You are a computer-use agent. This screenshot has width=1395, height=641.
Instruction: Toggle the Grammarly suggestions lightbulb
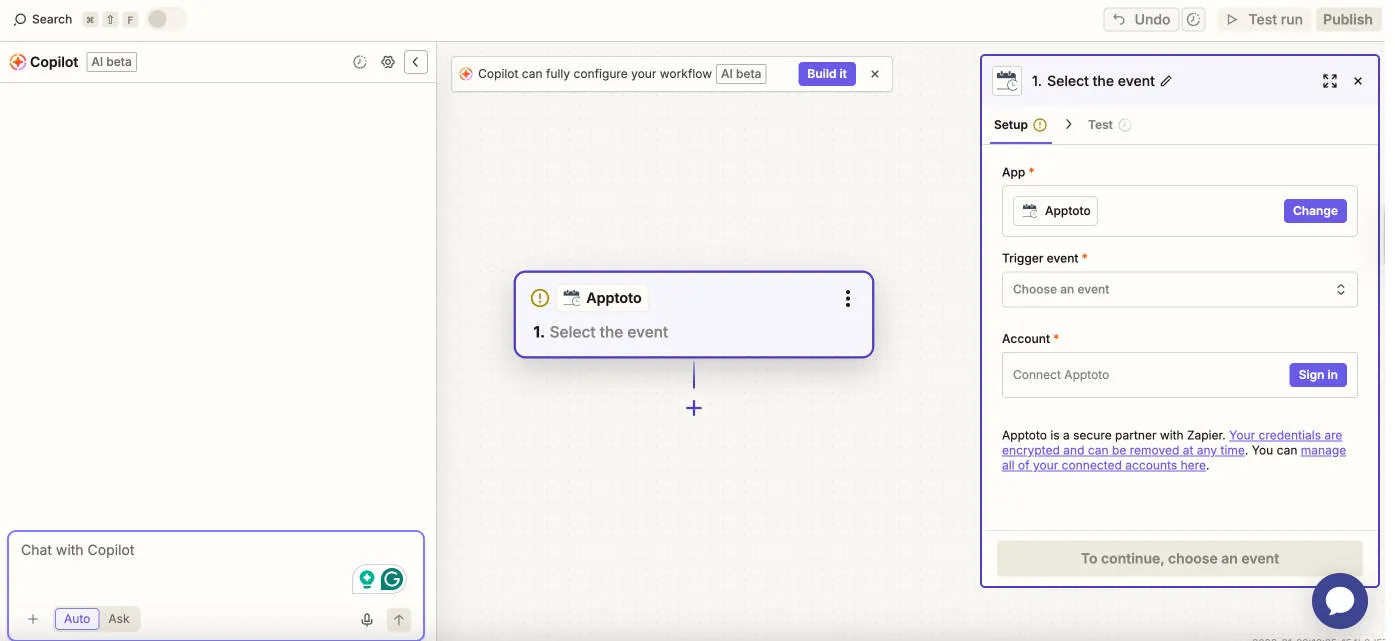point(366,578)
